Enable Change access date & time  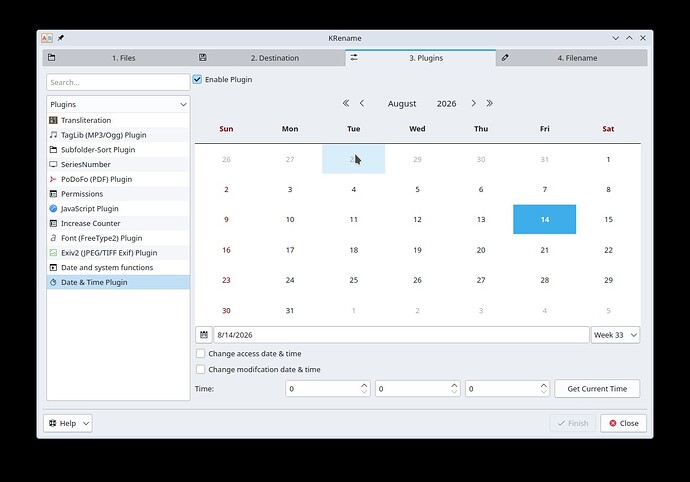click(x=201, y=353)
